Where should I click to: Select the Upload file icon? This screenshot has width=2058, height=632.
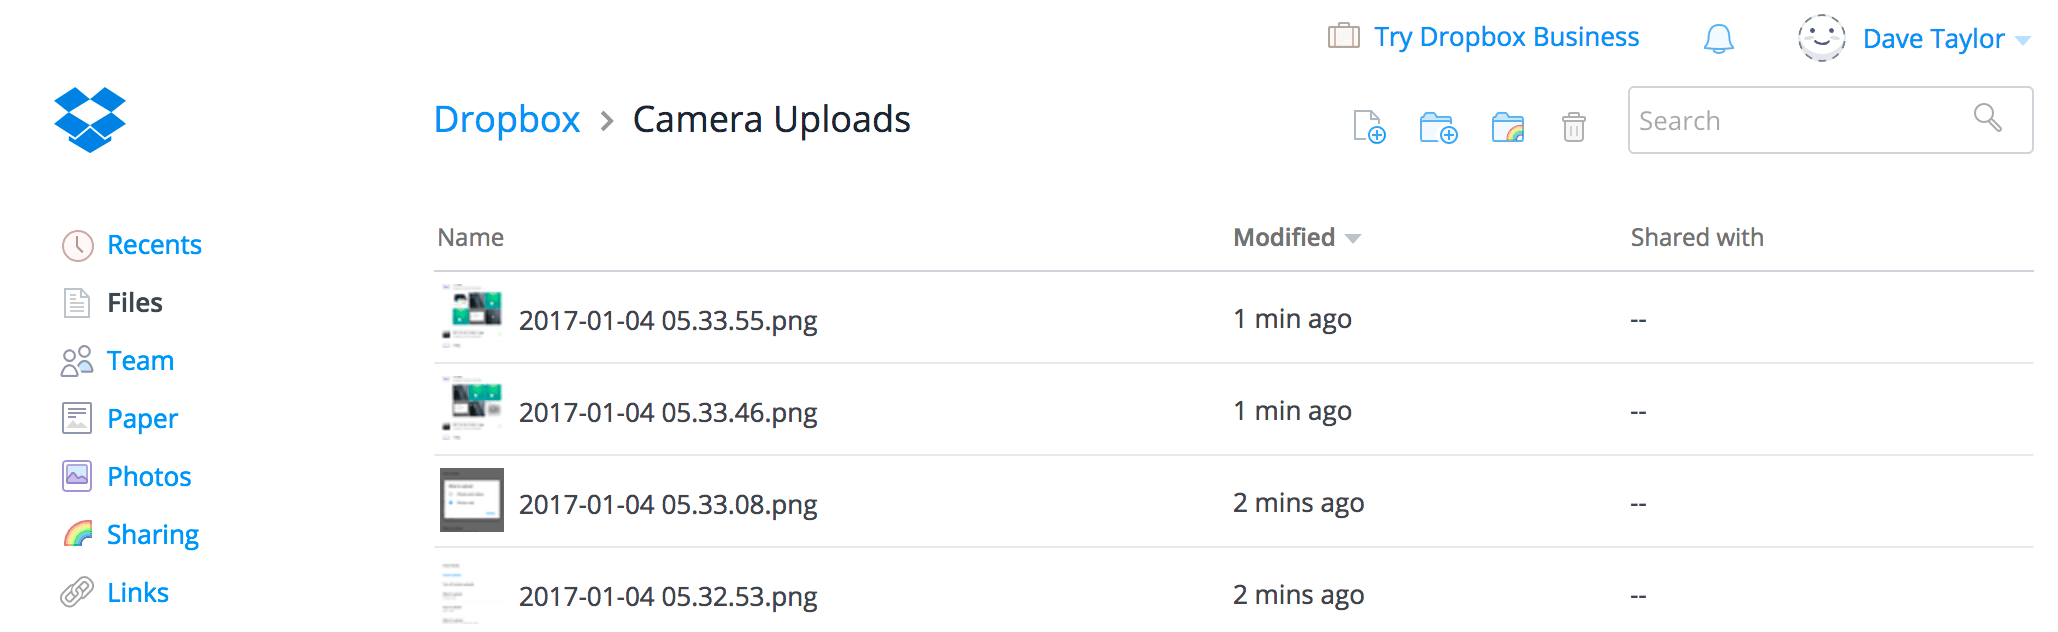1370,127
